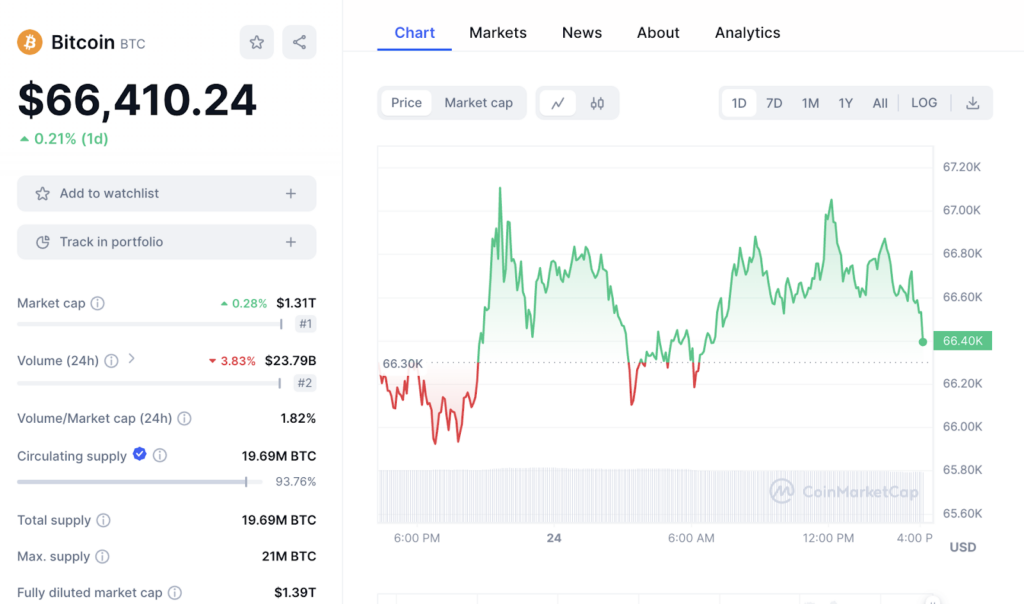Viewport: 1024px width, 604px height.
Task: Click info icon next to Volume (24h)
Action: (x=111, y=360)
